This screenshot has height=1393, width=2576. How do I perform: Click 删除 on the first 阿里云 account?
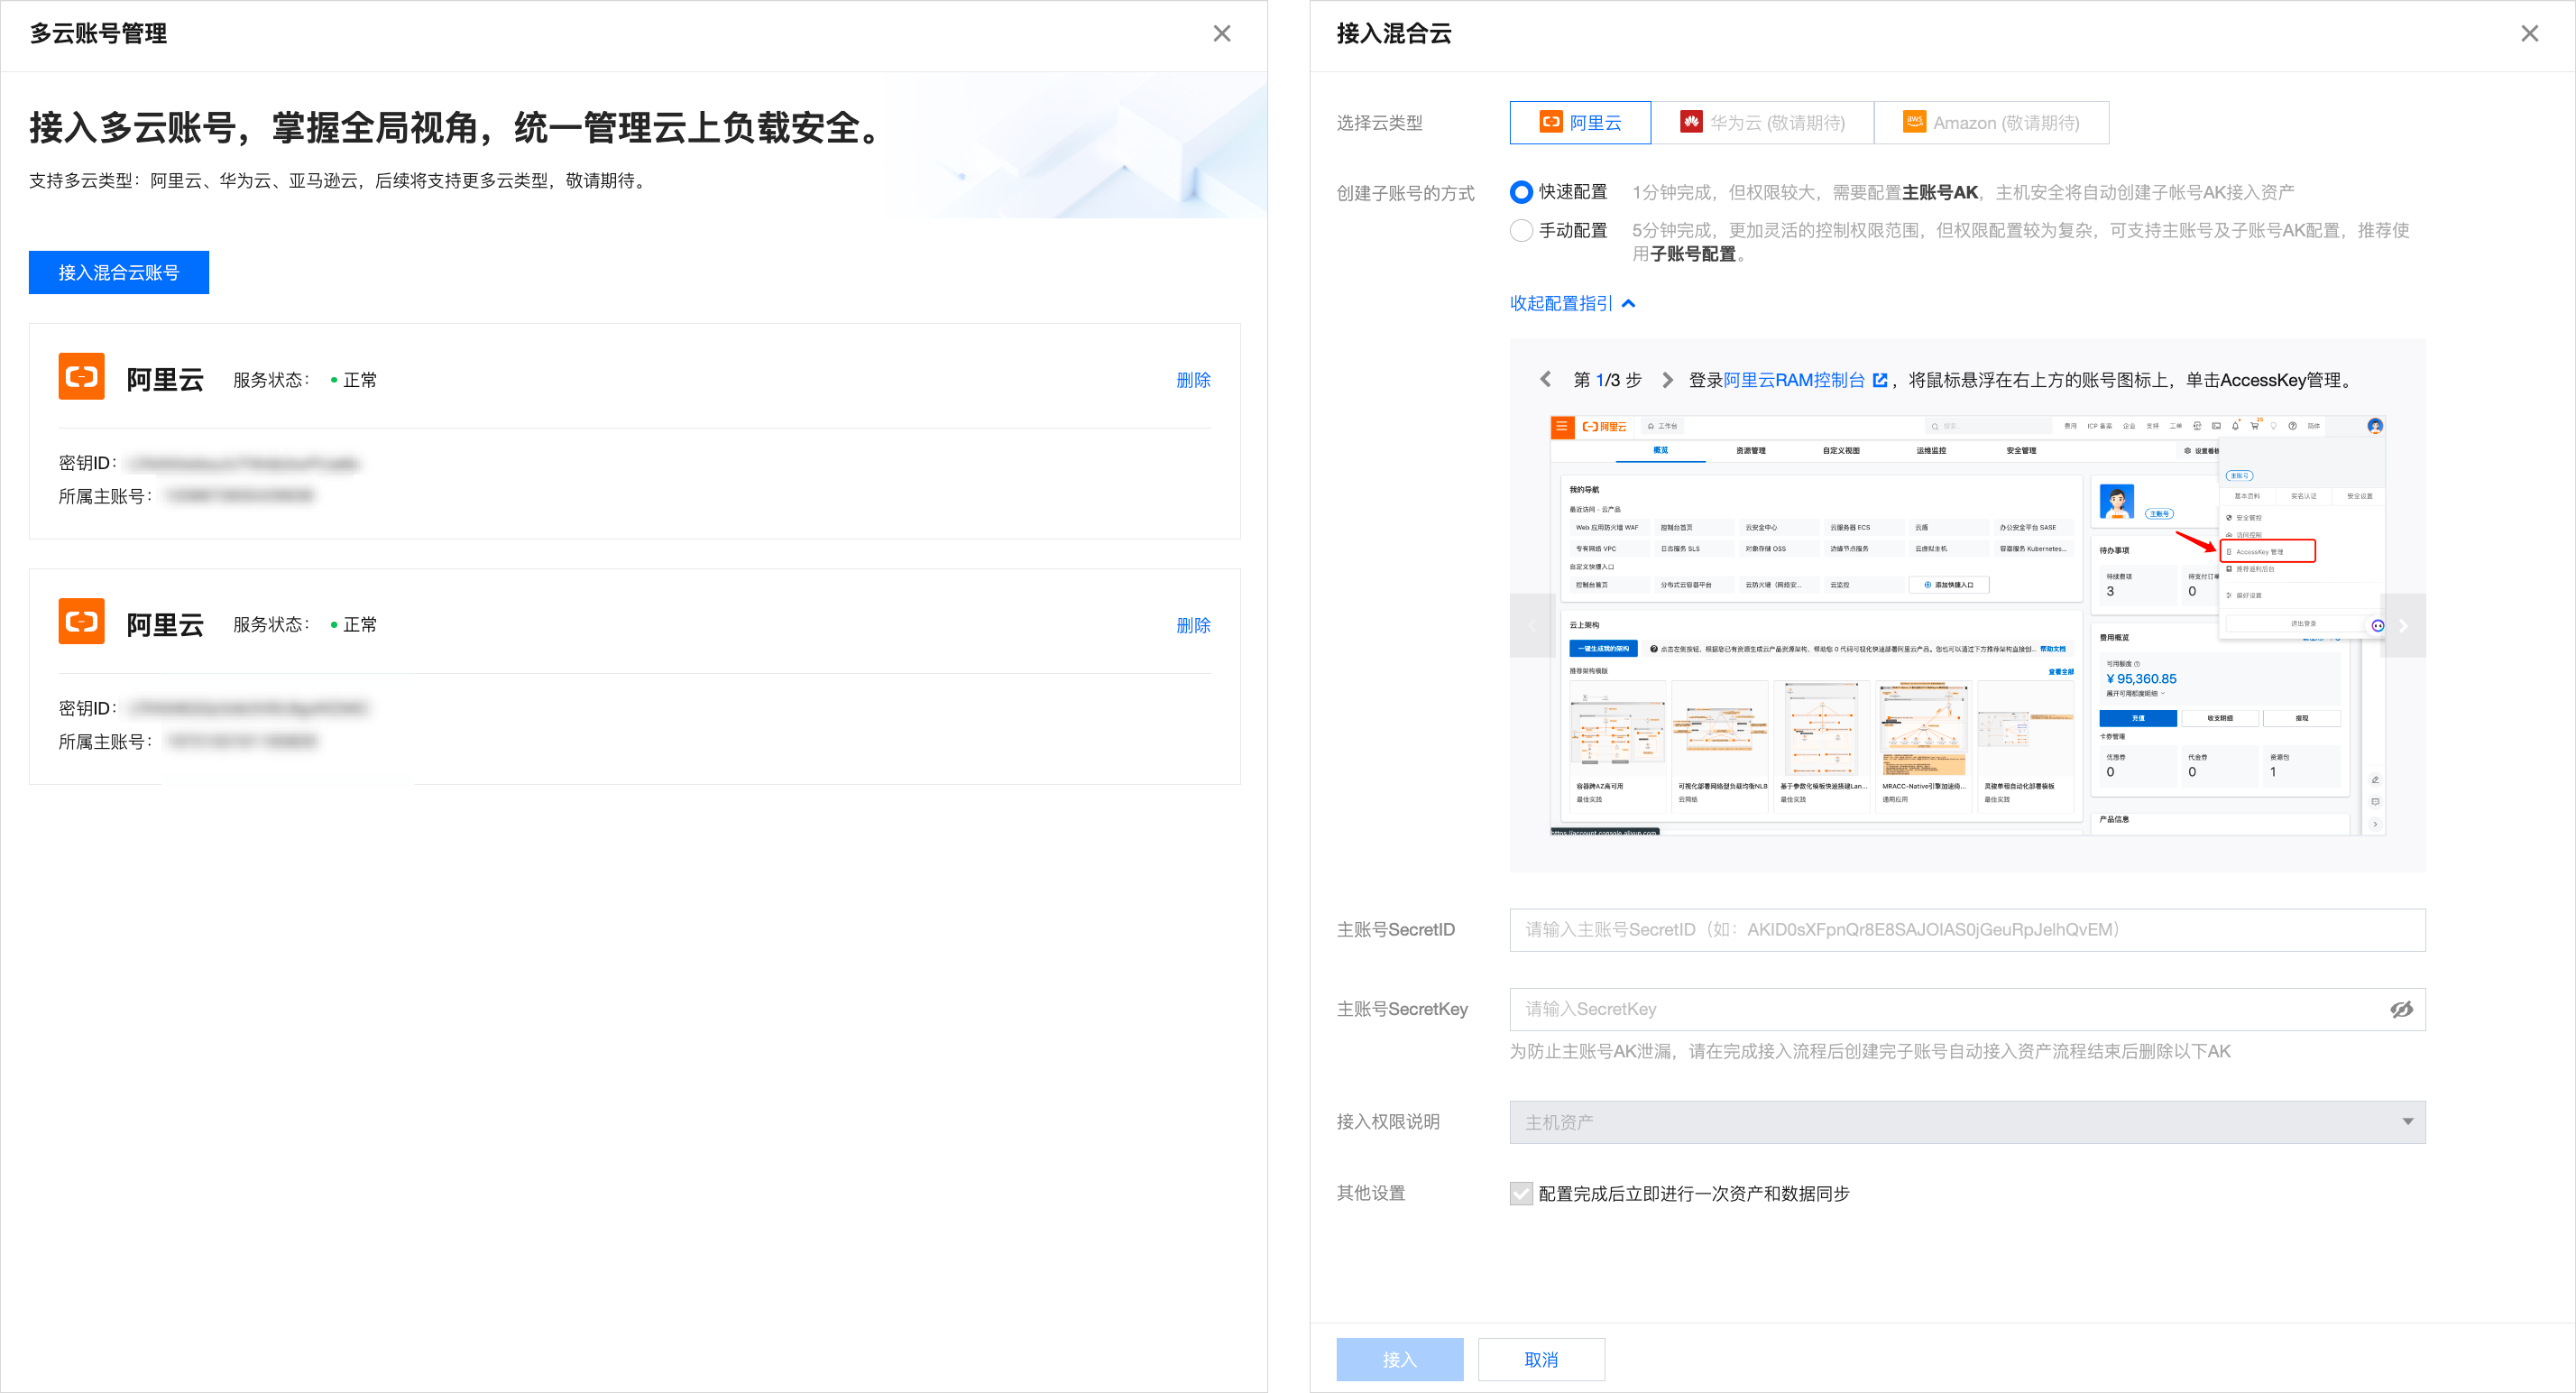(x=1193, y=380)
